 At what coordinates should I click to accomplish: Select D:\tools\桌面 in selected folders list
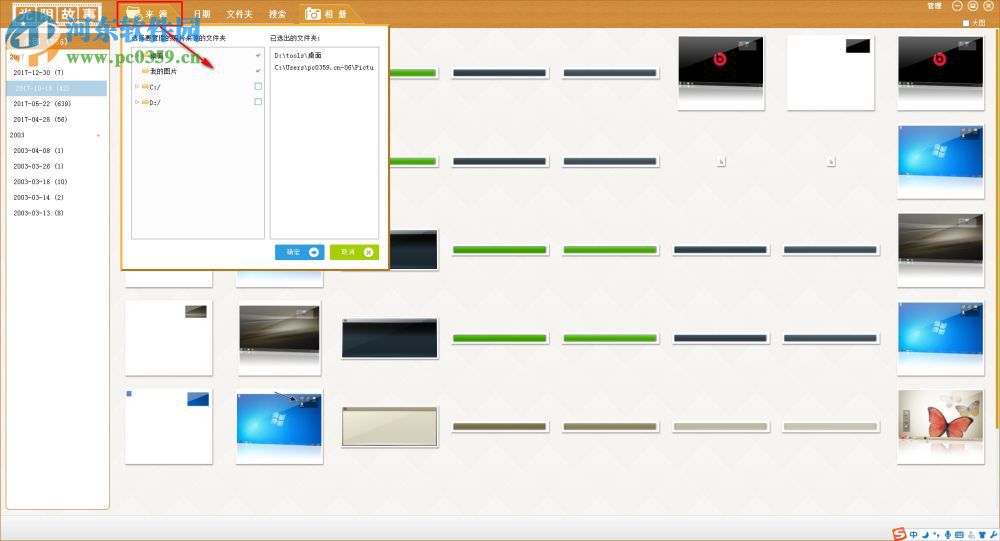[x=298, y=56]
